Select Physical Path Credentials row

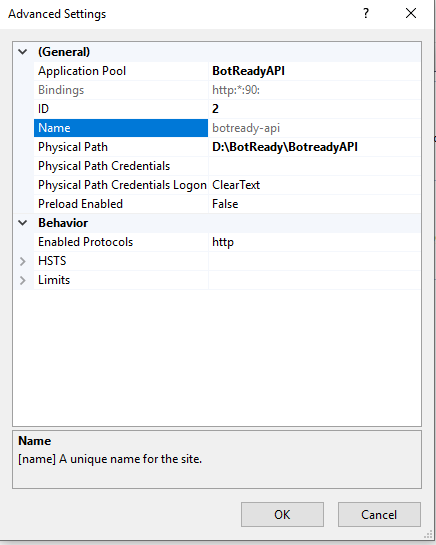tap(227, 166)
